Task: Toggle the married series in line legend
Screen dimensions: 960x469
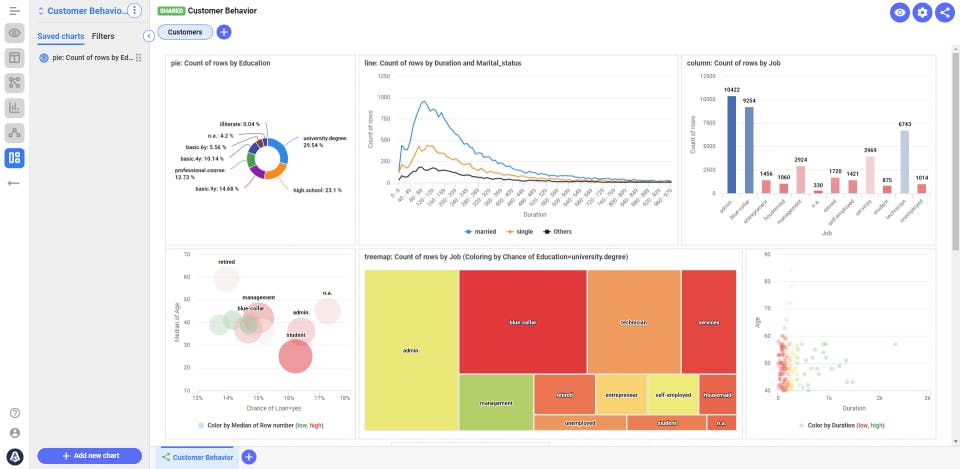Action: click(x=483, y=231)
